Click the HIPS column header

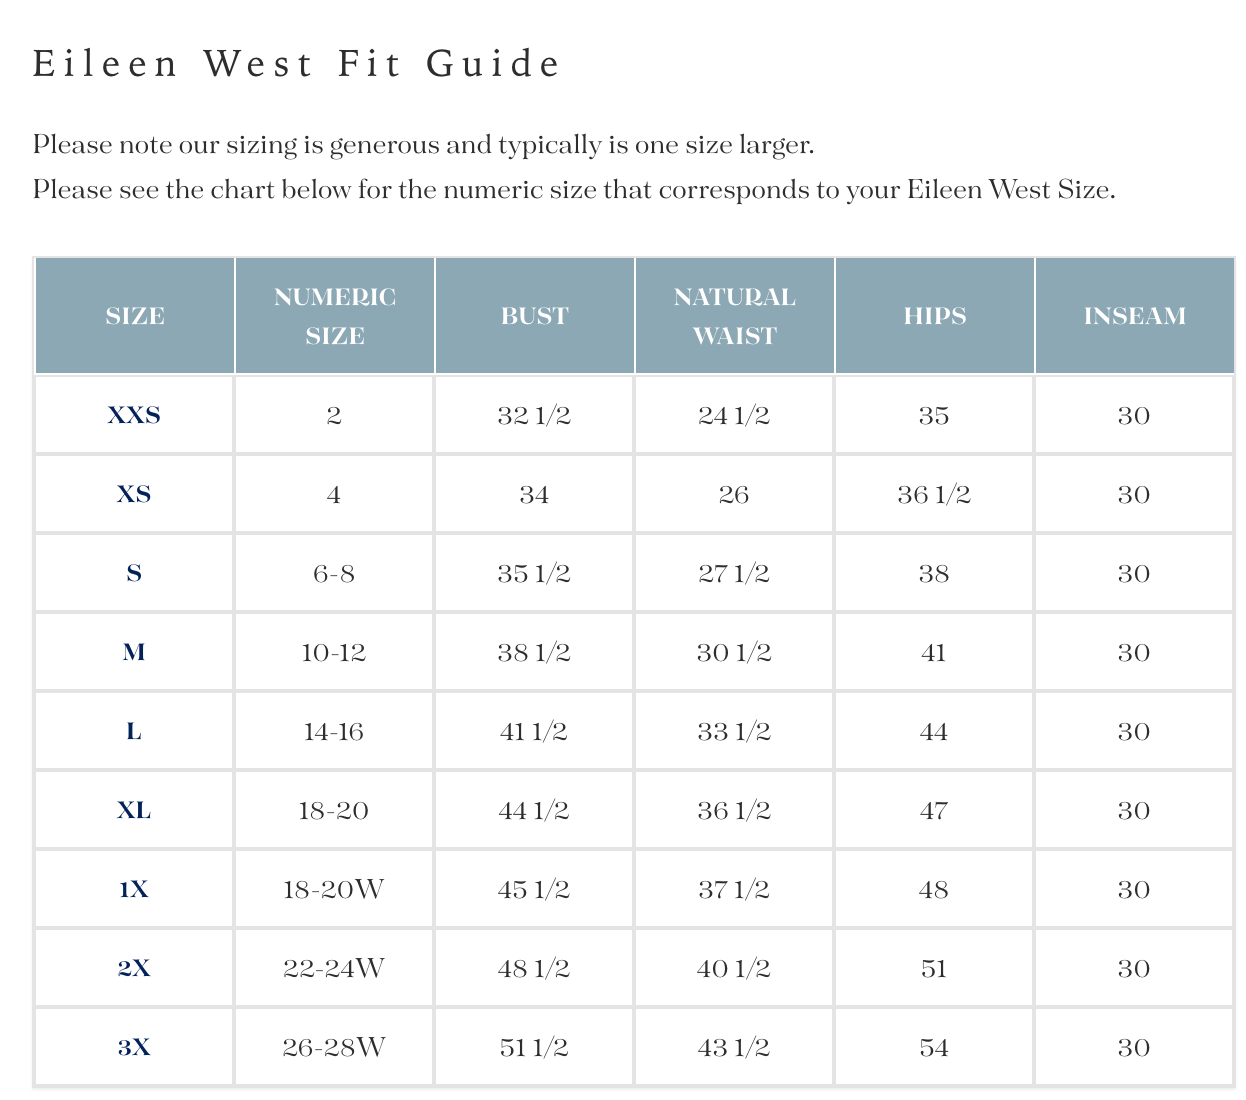935,316
